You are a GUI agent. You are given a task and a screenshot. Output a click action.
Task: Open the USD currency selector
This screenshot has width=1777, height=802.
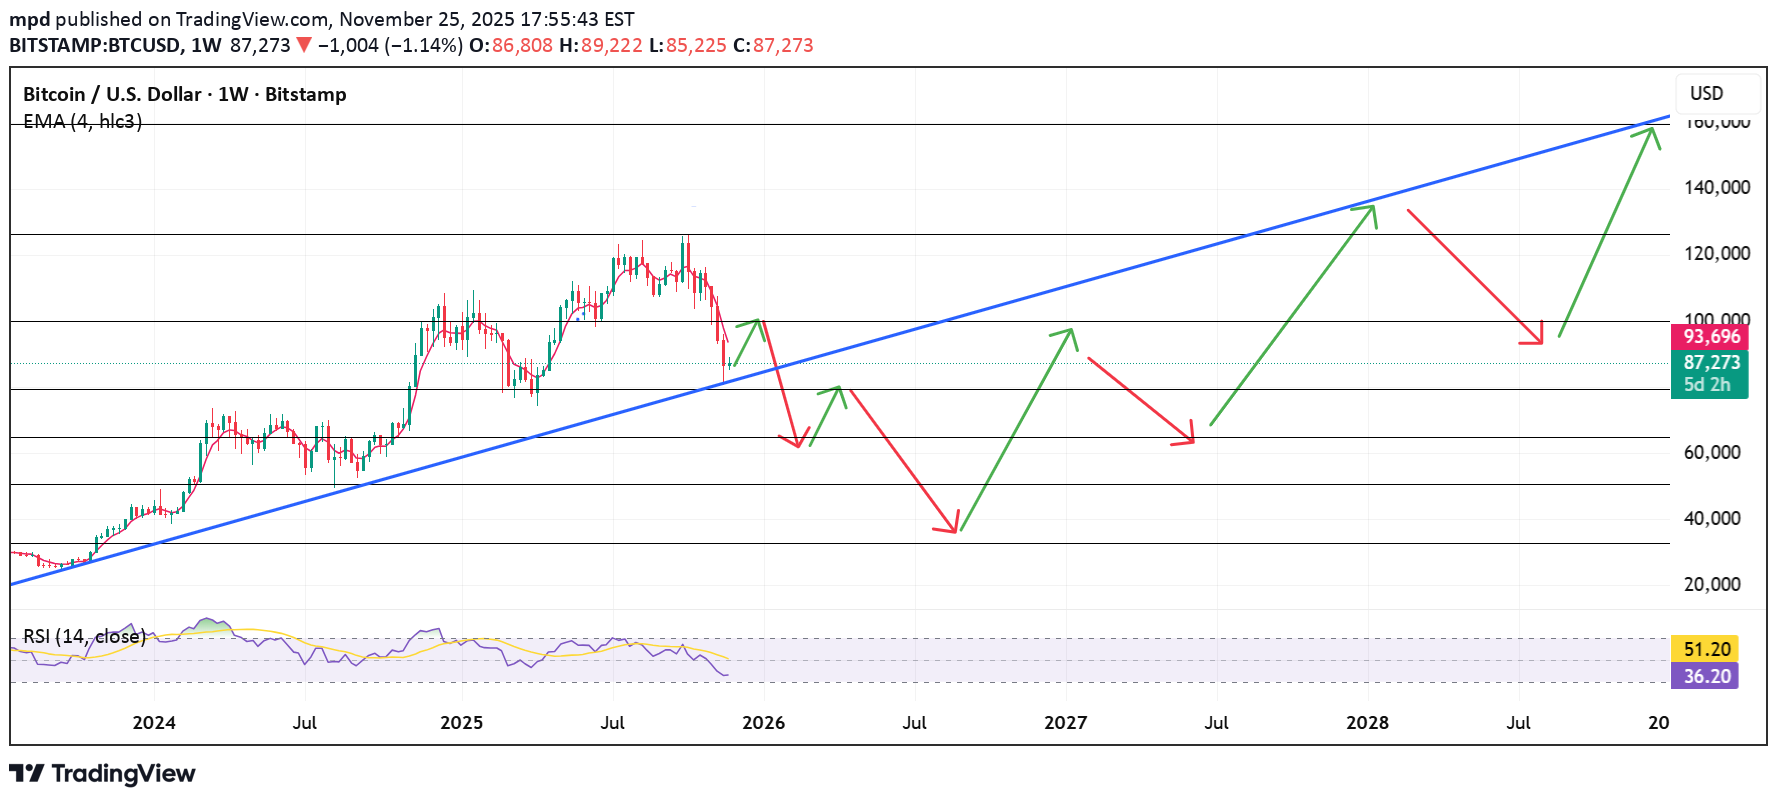point(1706,93)
